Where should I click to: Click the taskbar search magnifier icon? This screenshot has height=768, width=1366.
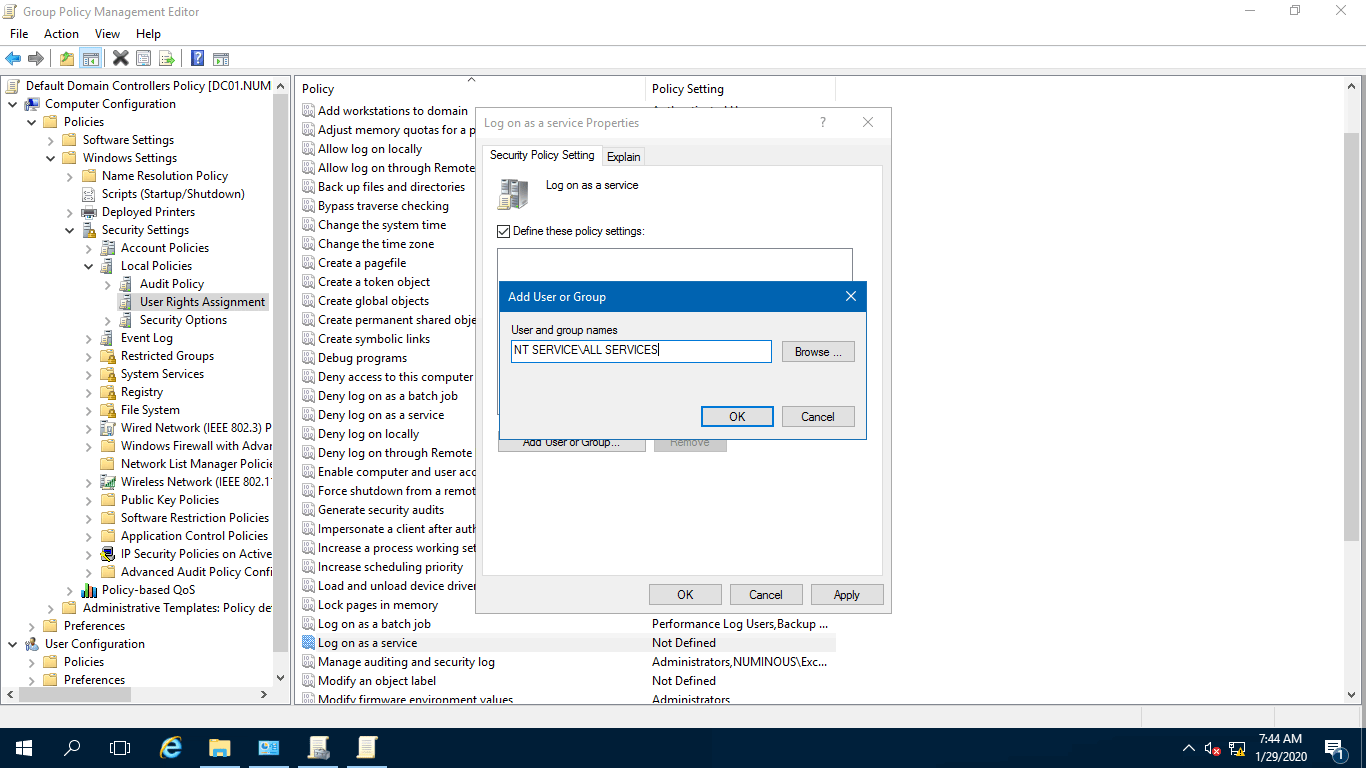pos(72,748)
